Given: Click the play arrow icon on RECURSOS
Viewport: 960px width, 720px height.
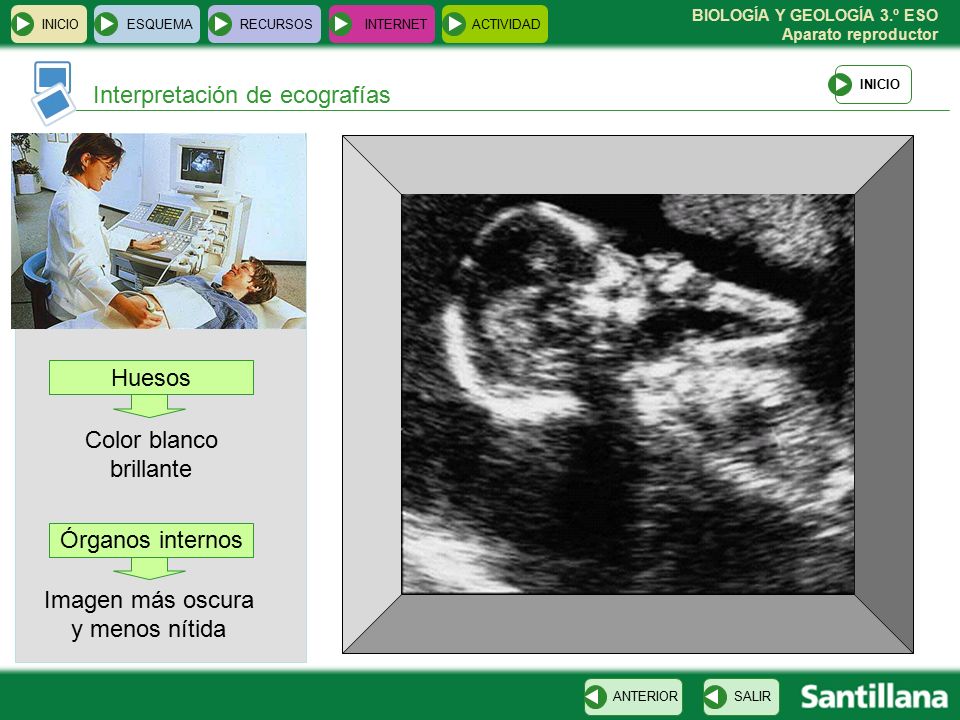Looking at the screenshot, I should pyautogui.click(x=220, y=24).
